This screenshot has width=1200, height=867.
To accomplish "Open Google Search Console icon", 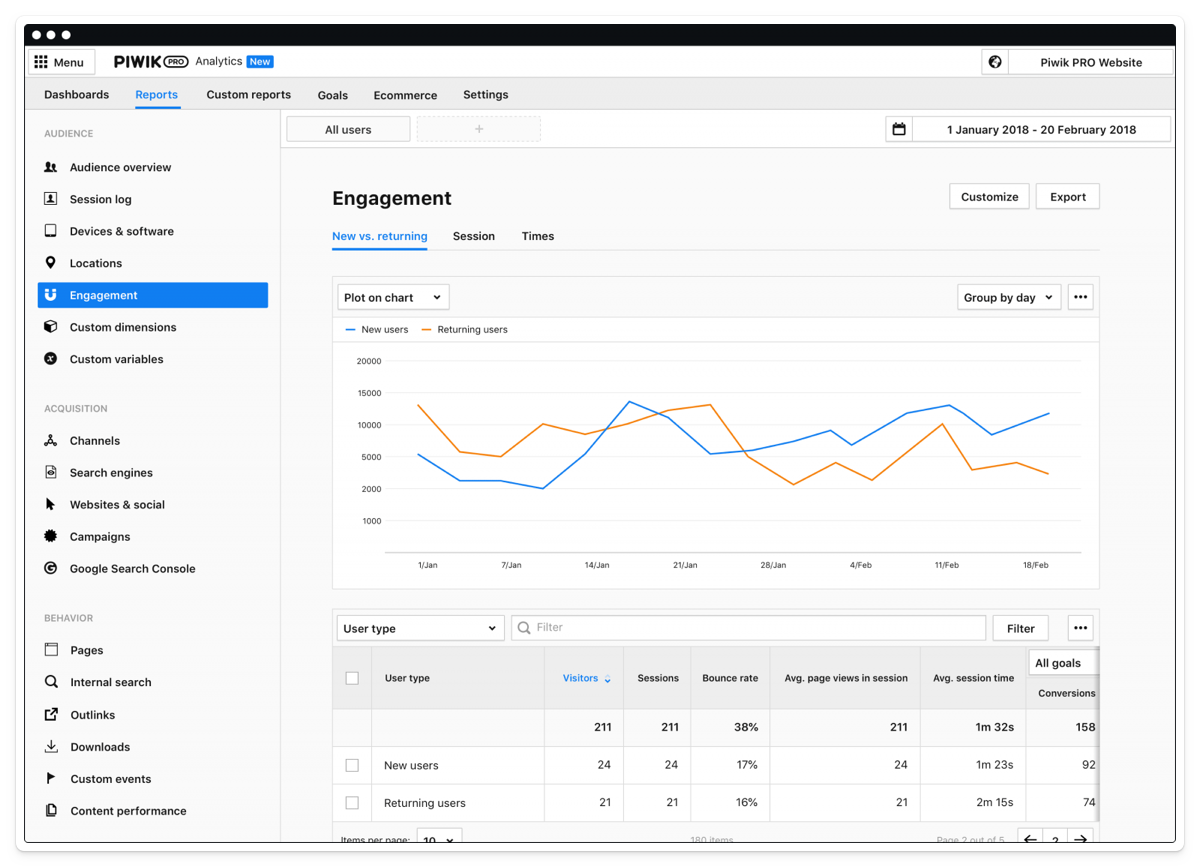I will tap(51, 568).
